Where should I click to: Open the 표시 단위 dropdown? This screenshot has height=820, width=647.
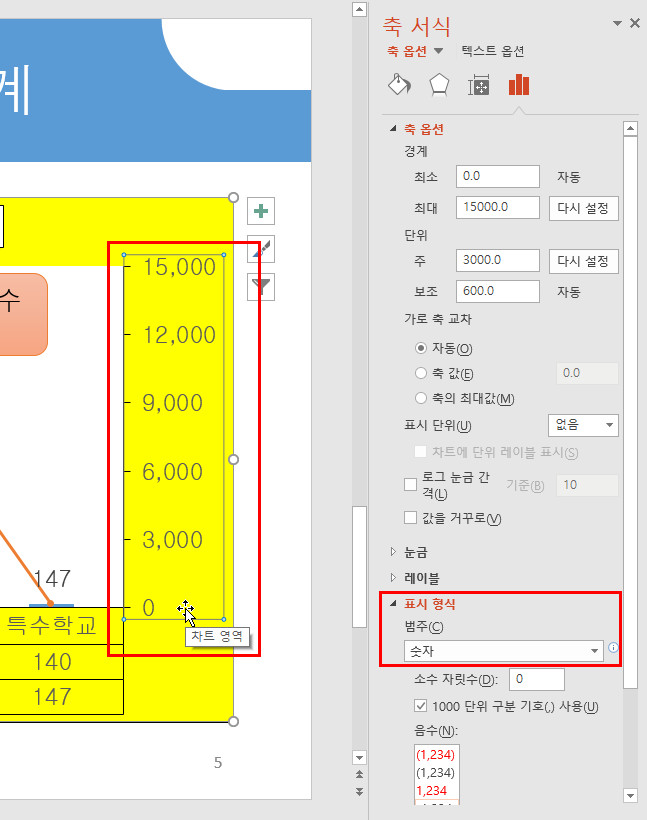[583, 425]
